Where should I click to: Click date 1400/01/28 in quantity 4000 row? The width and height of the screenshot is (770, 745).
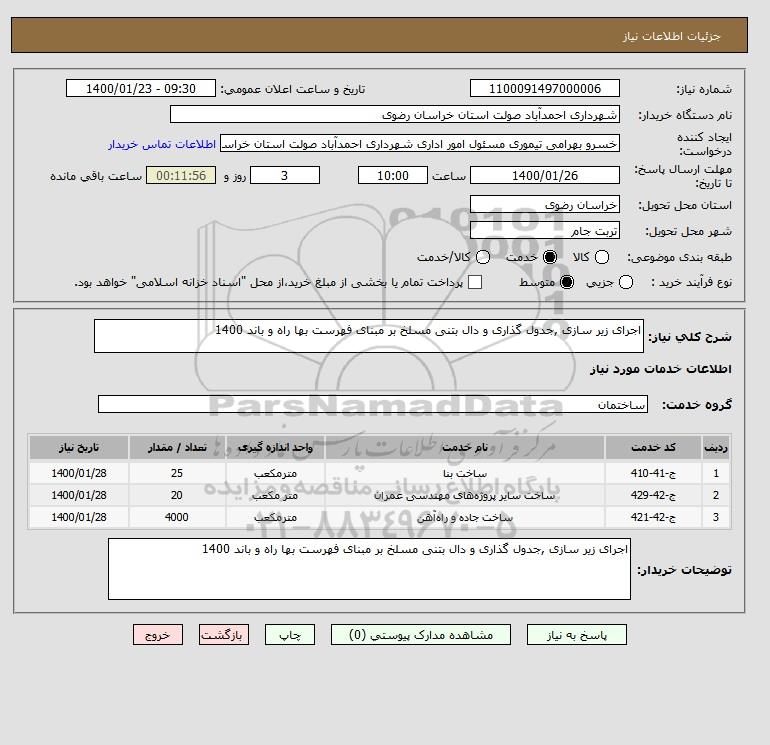click(x=79, y=517)
